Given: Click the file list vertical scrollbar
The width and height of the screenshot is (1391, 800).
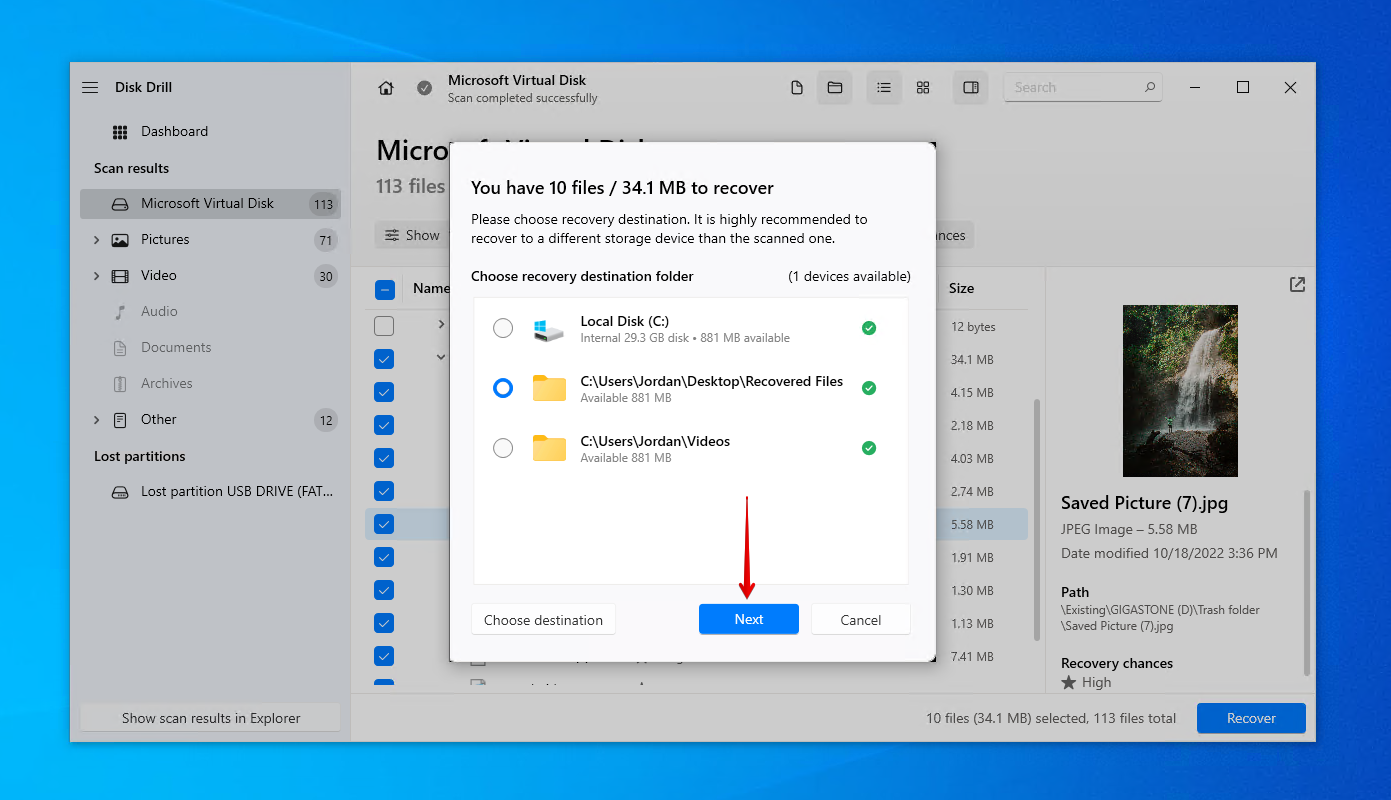Looking at the screenshot, I should click(1037, 520).
